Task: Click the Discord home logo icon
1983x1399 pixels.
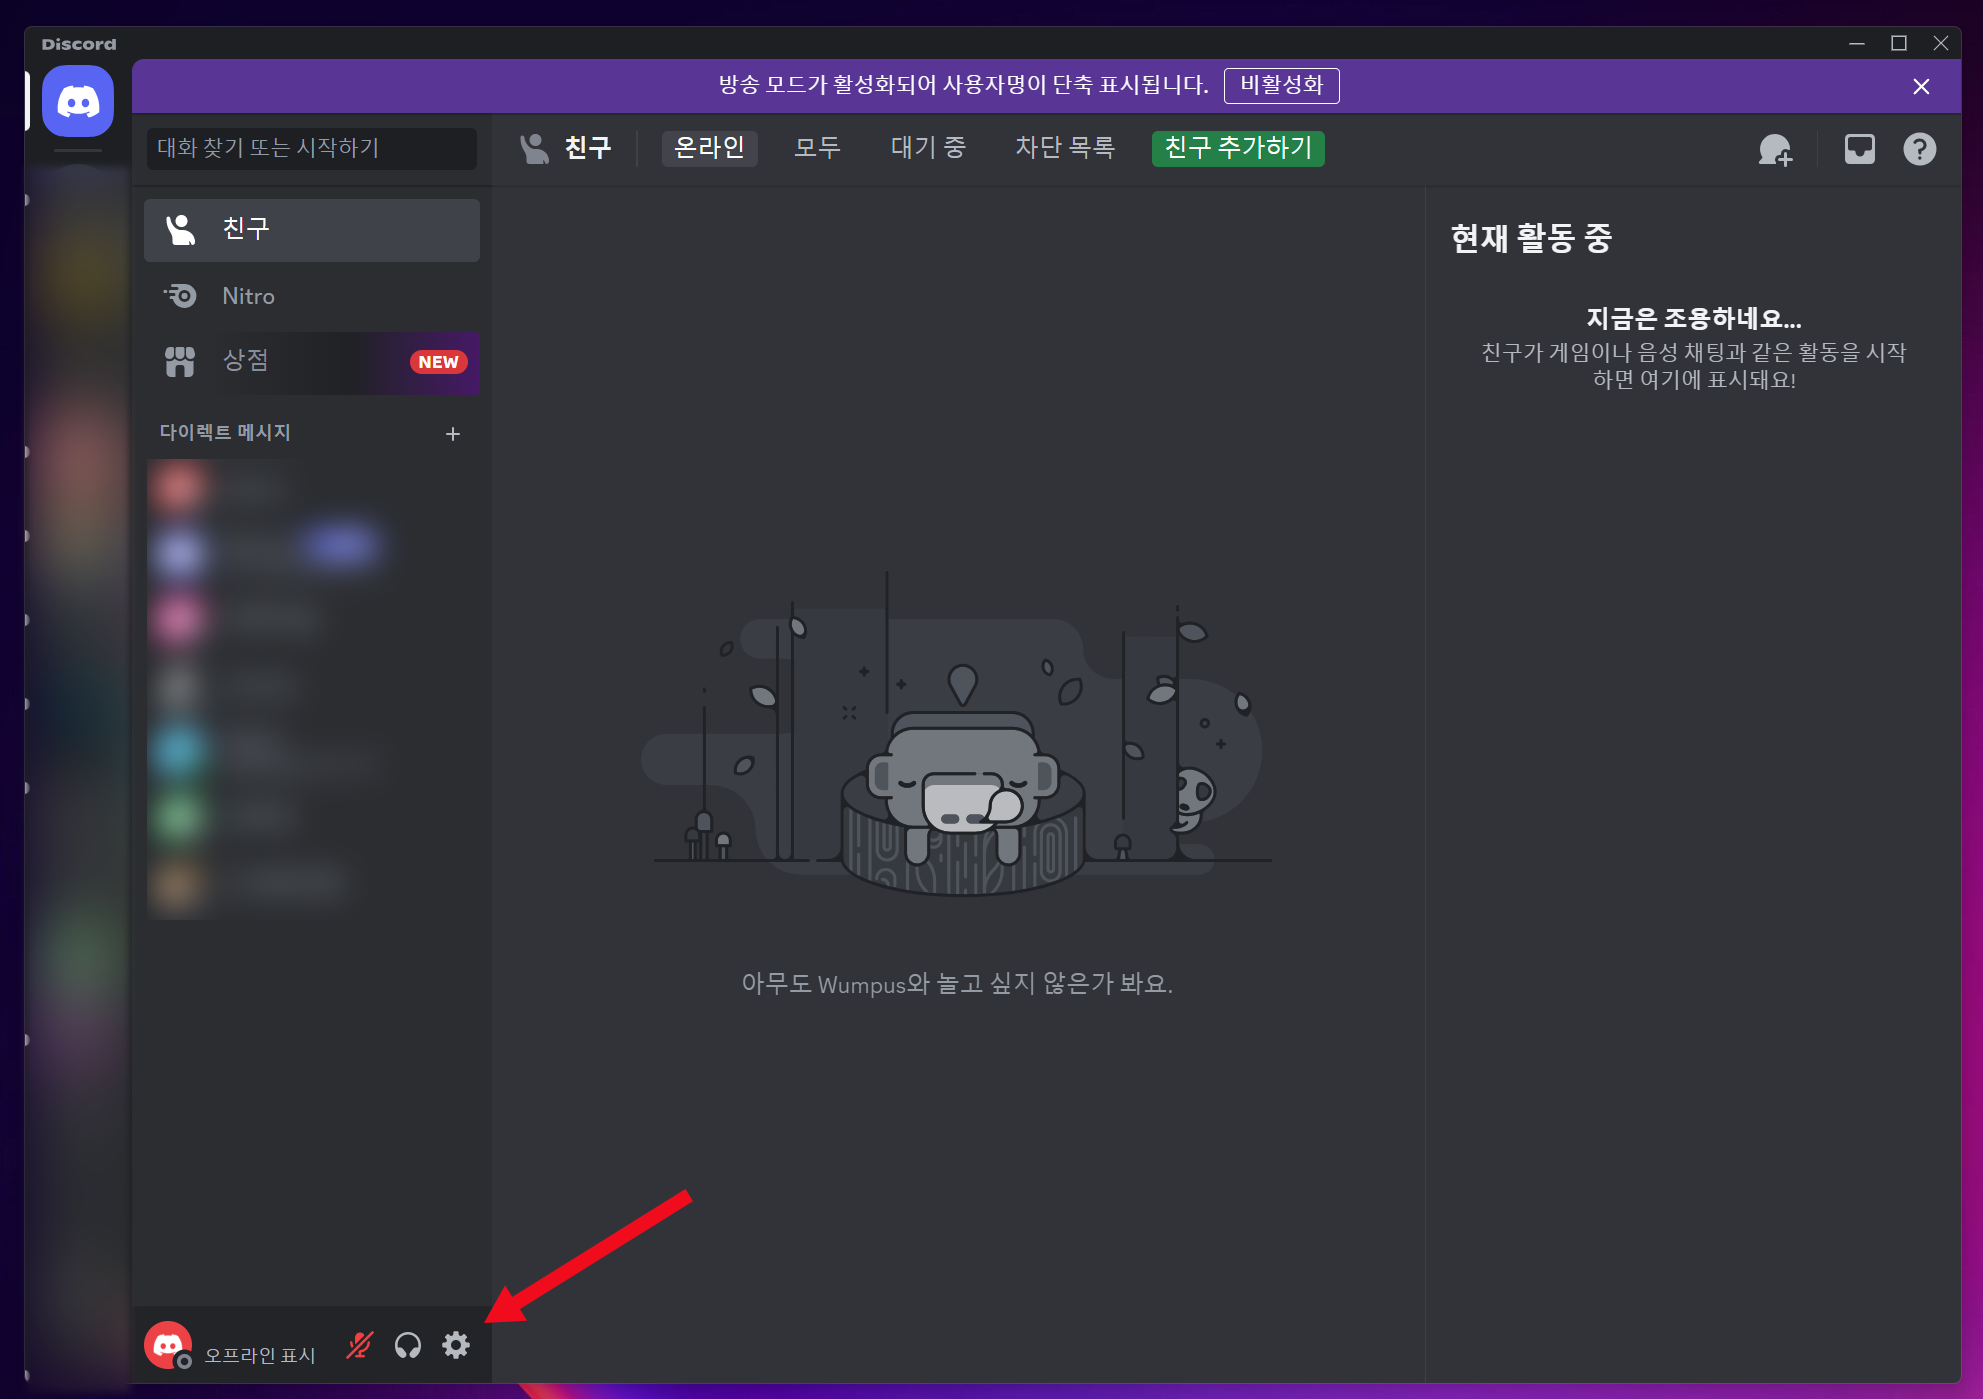Action: 78,101
